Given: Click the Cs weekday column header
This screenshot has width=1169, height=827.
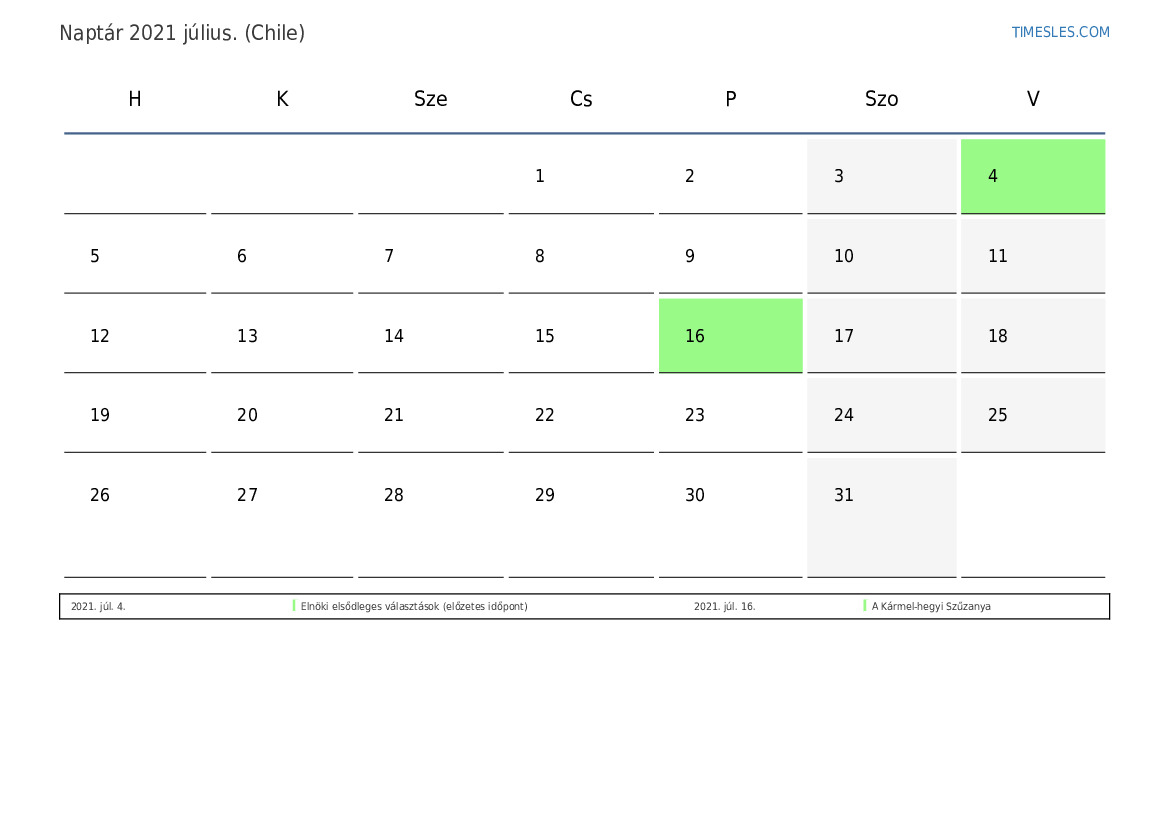Looking at the screenshot, I should tap(581, 99).
